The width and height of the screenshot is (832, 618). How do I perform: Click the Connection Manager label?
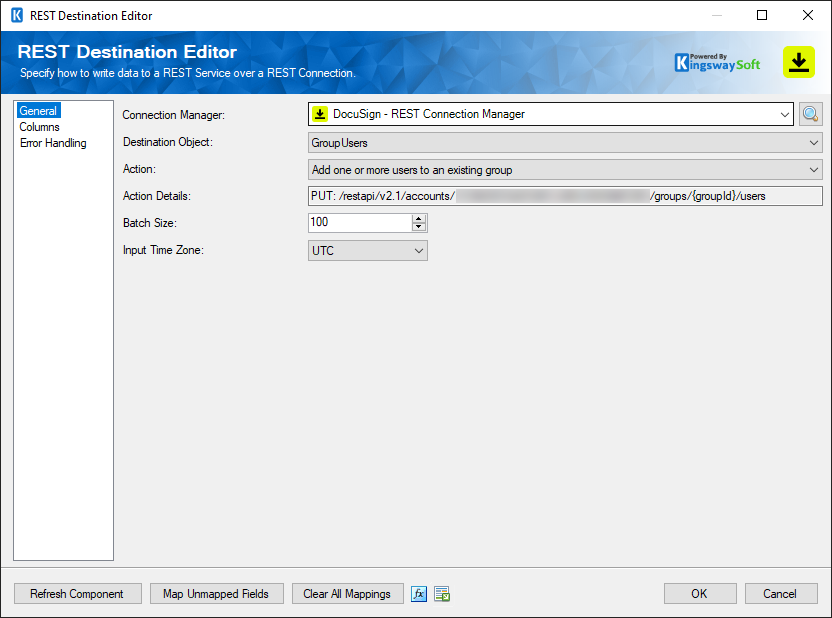(174, 115)
